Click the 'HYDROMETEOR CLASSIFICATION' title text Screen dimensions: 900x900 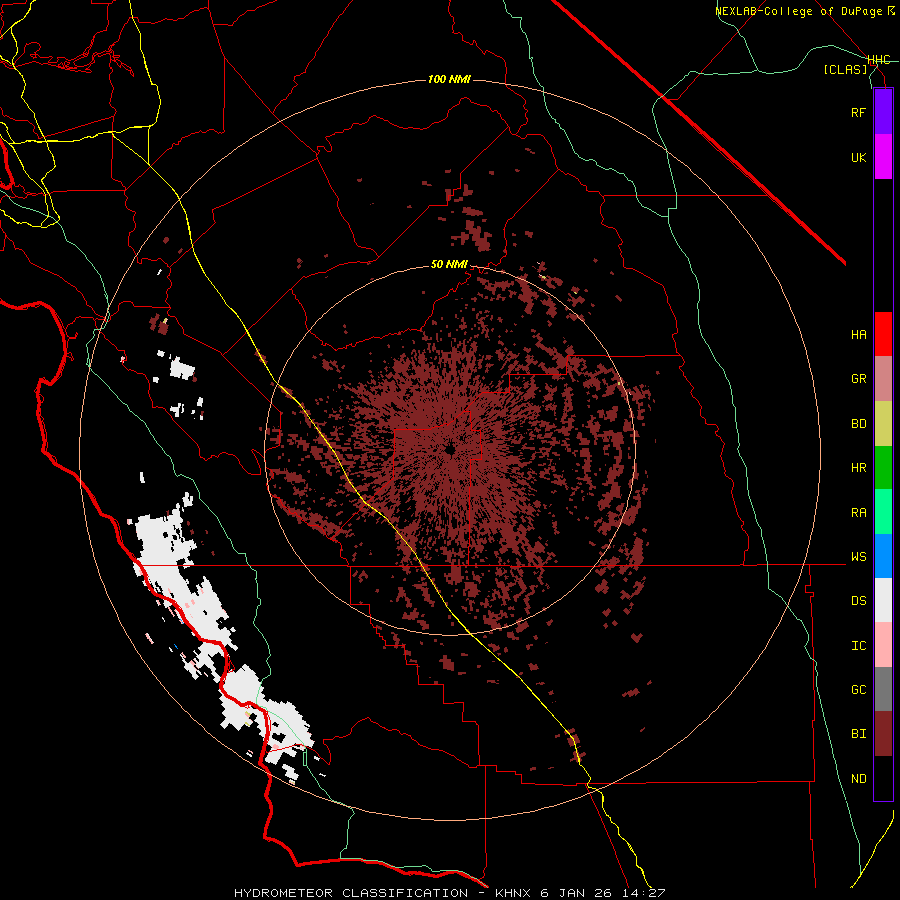point(351,893)
